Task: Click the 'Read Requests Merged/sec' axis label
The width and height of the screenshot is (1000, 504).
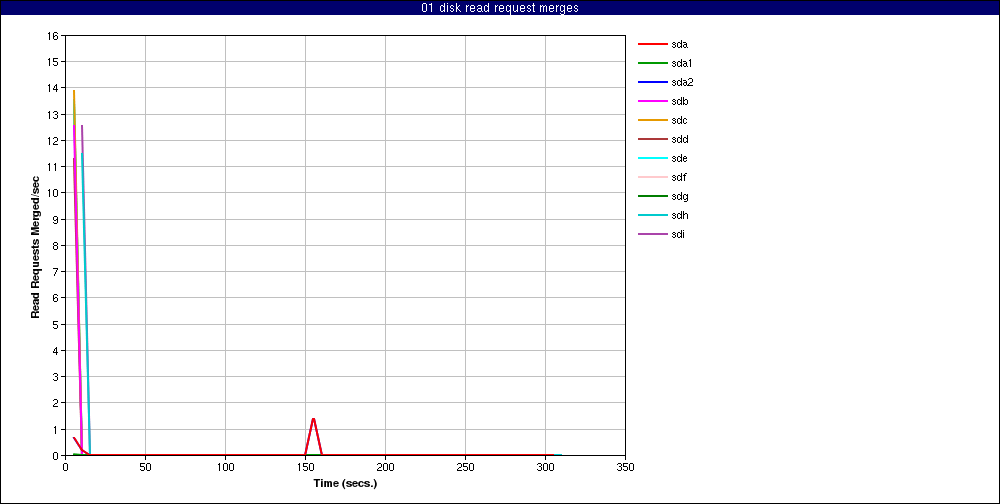Action: (x=36, y=246)
